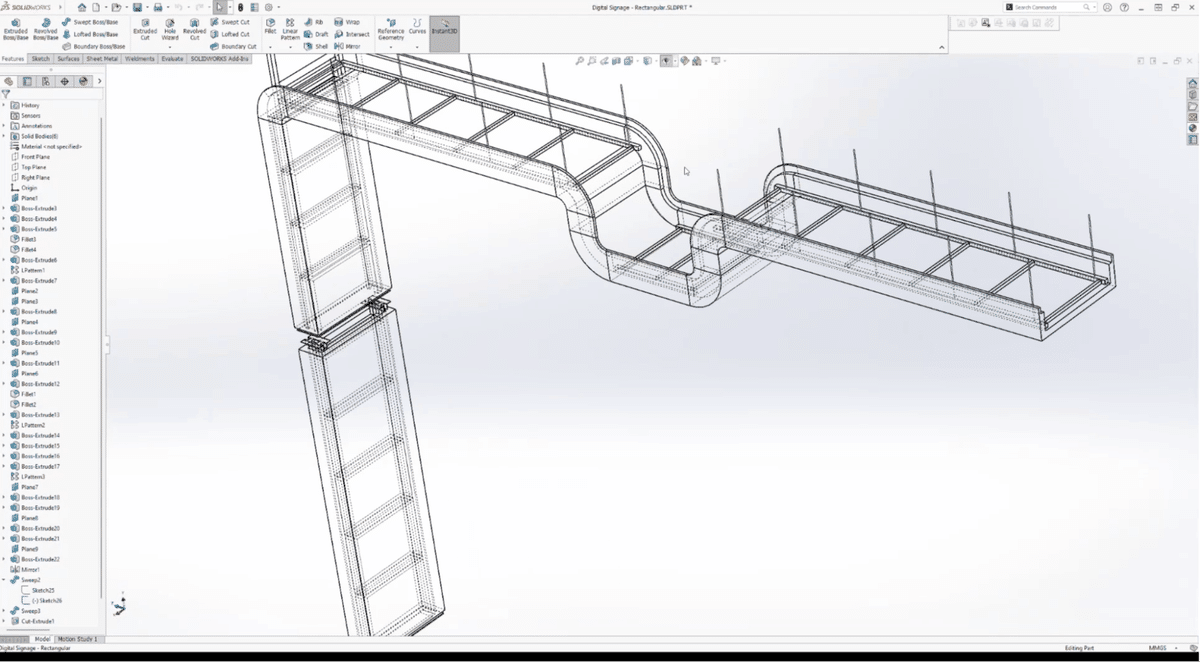Expand the manager panel tabs with the arrow
The height and width of the screenshot is (662, 1200).
tap(99, 81)
